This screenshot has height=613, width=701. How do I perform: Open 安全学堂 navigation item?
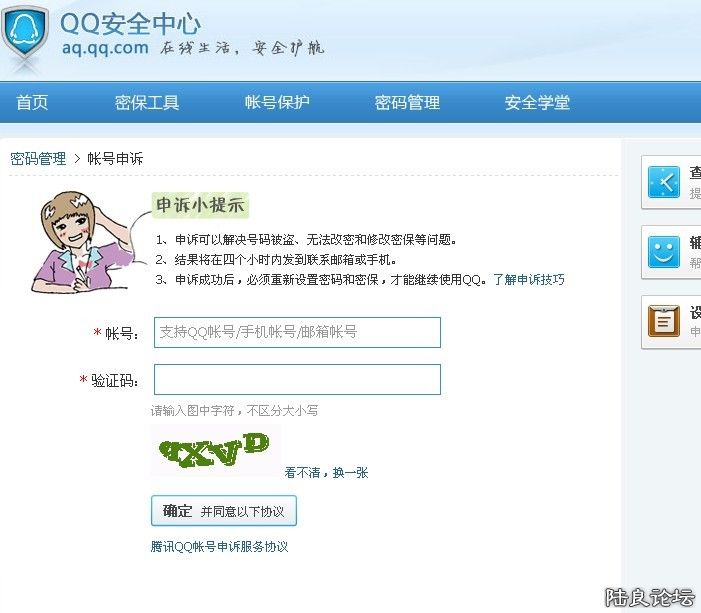(x=537, y=102)
